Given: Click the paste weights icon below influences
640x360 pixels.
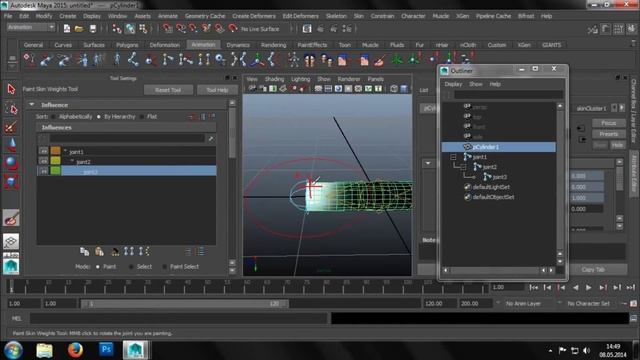Looking at the screenshot, I should click(x=99, y=251).
